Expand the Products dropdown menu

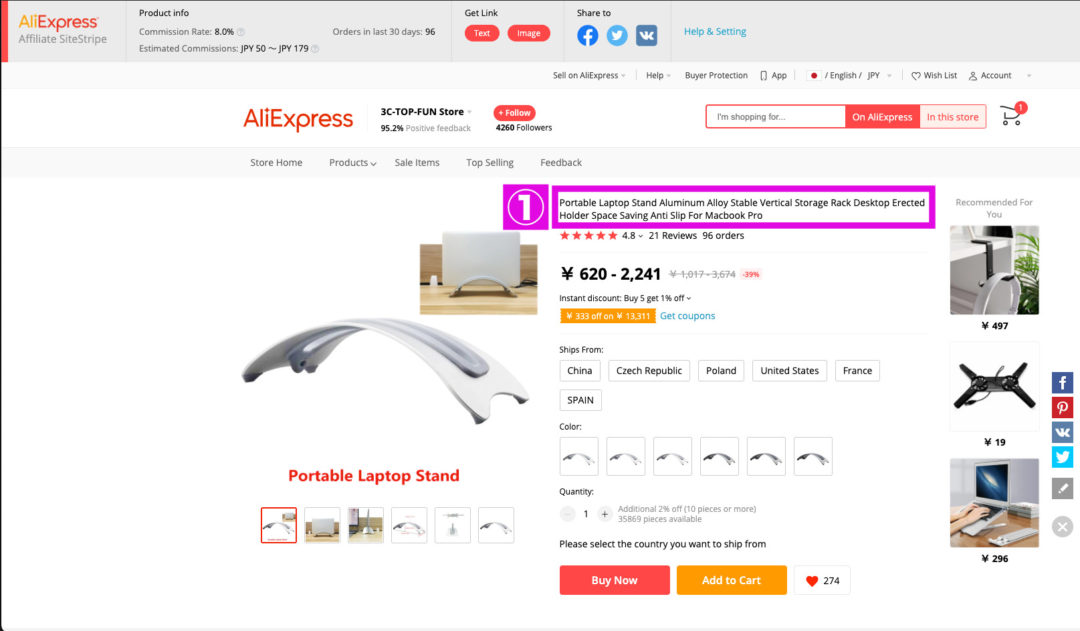[352, 163]
